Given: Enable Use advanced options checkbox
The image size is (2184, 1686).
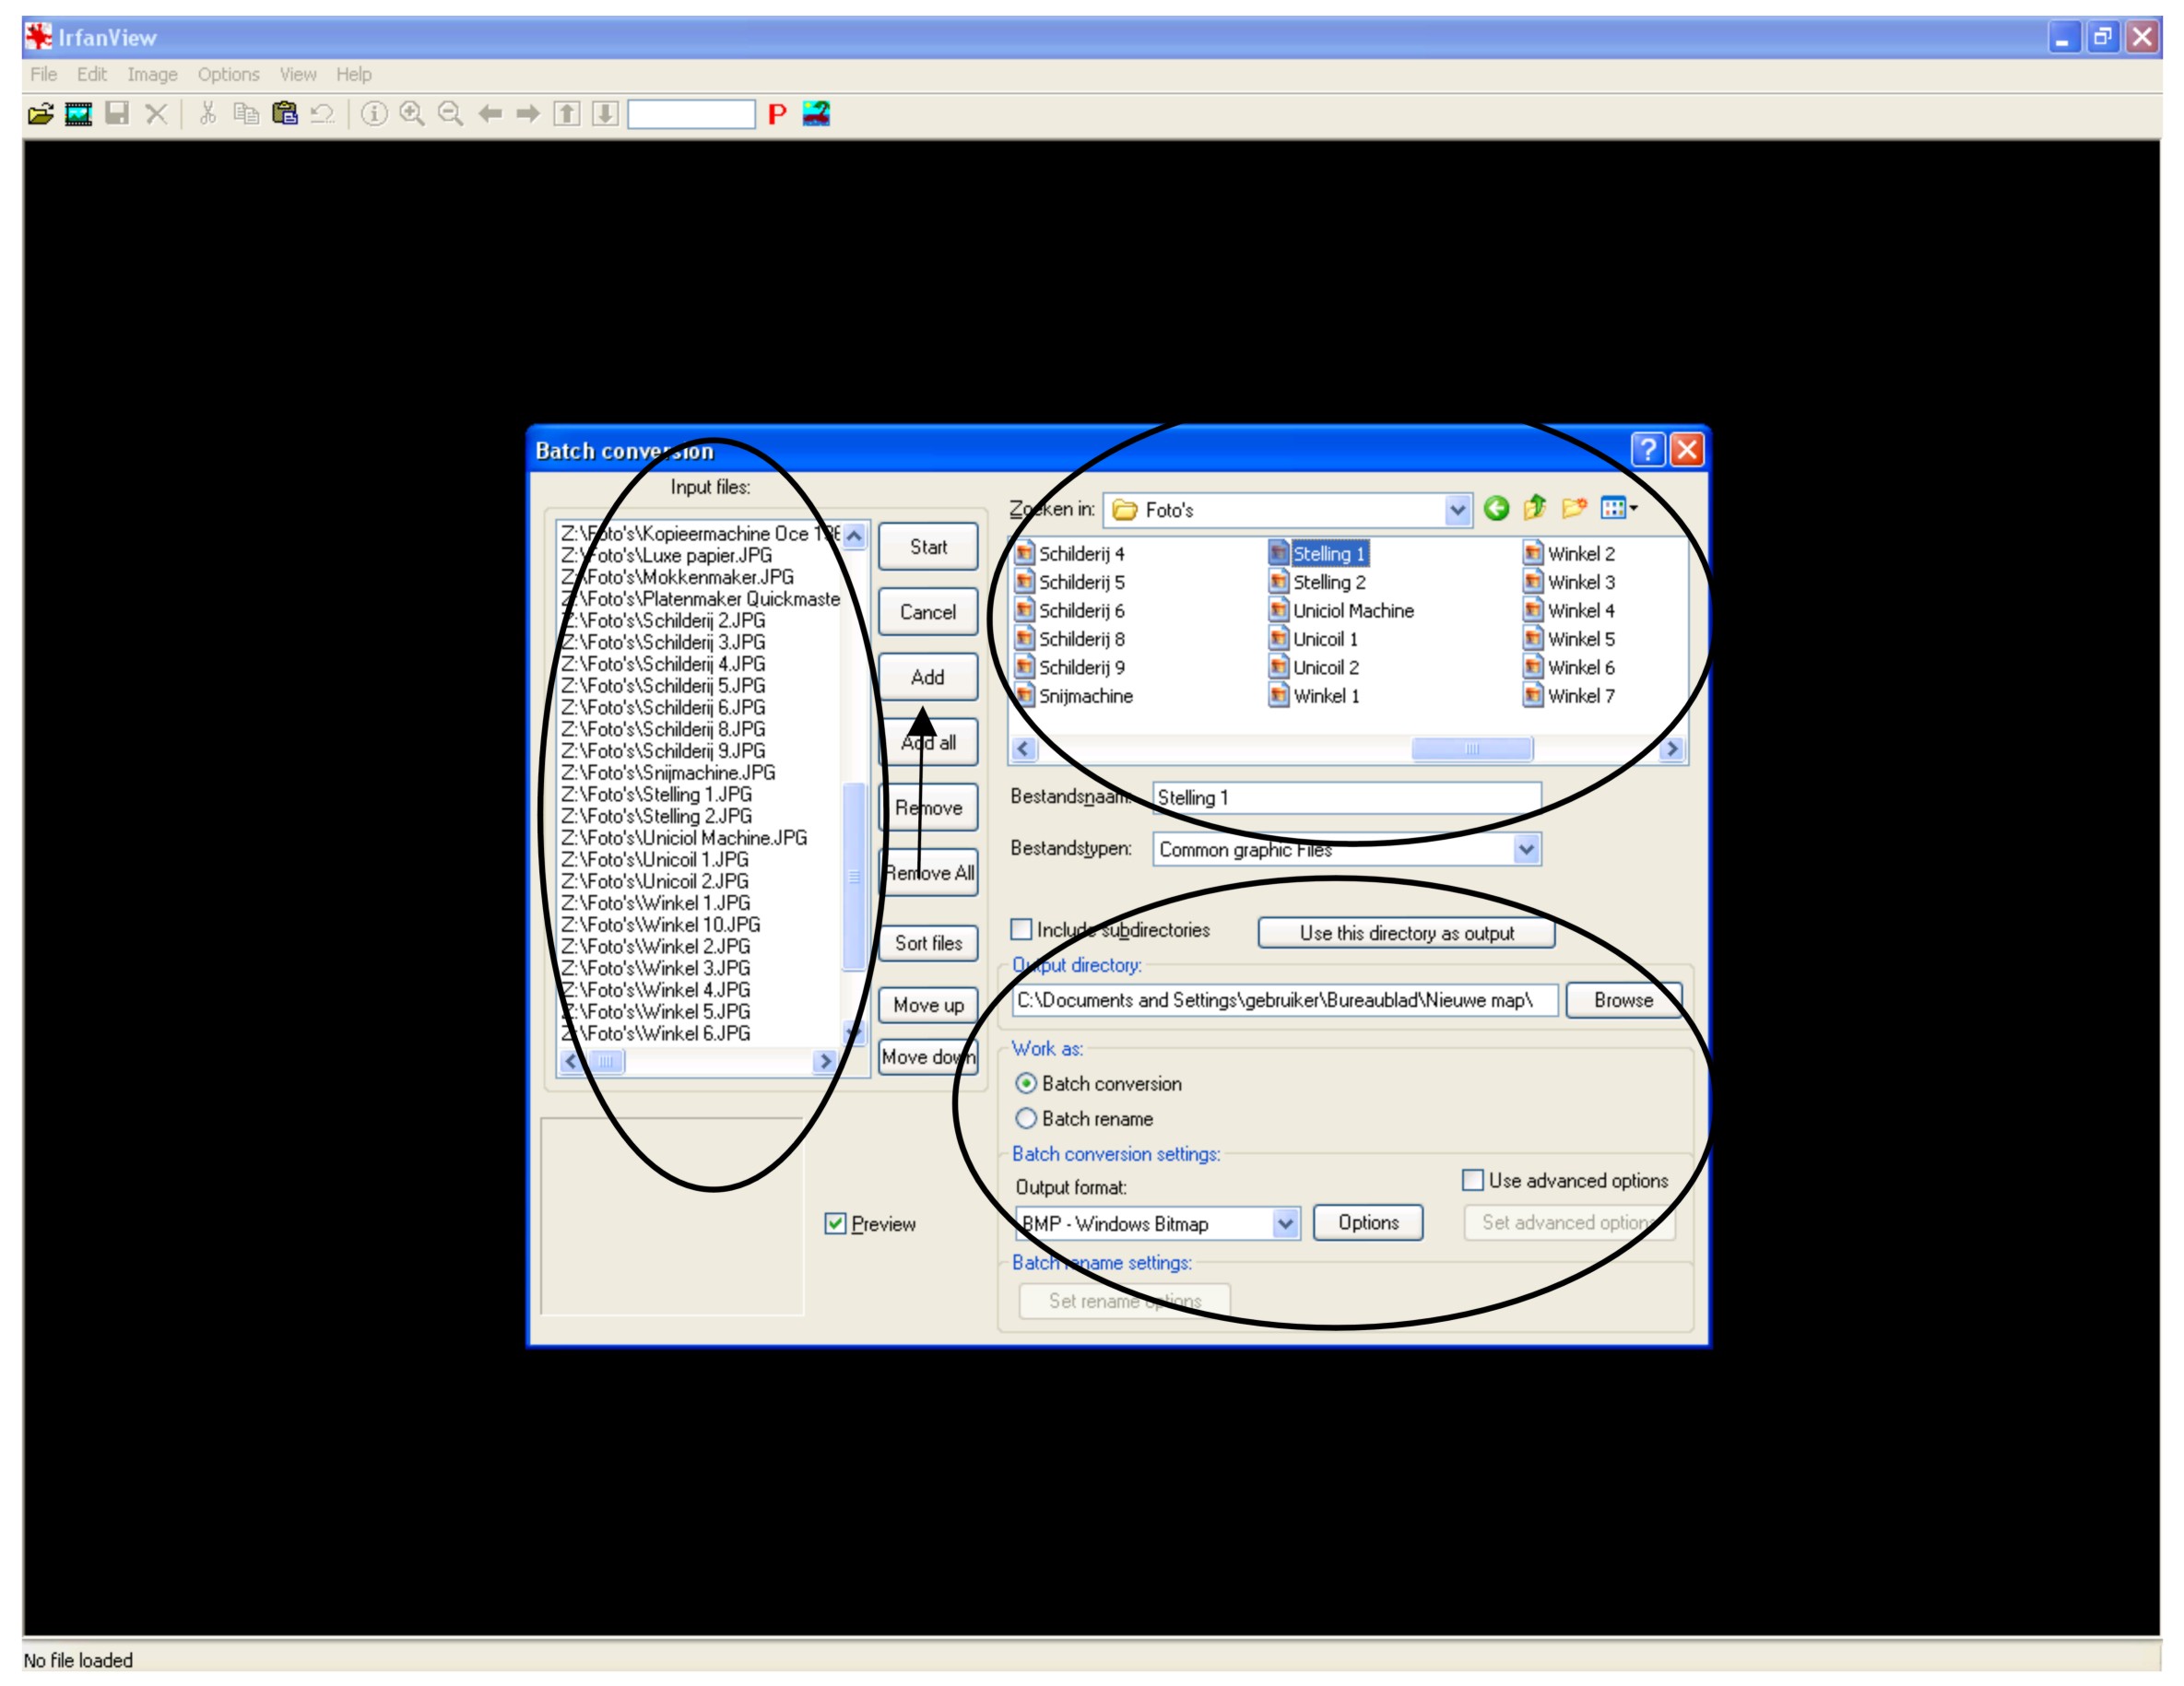Looking at the screenshot, I should (1472, 1181).
